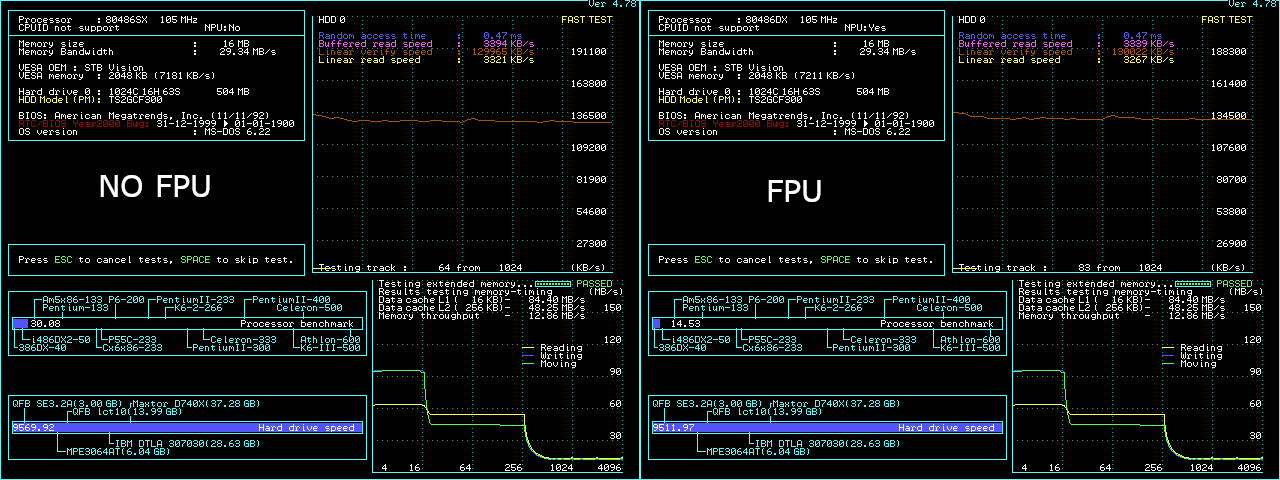Click the 4096 x-axis label in the DX memory graph
Viewport: 1280px width, 480px height.
coord(1249,468)
